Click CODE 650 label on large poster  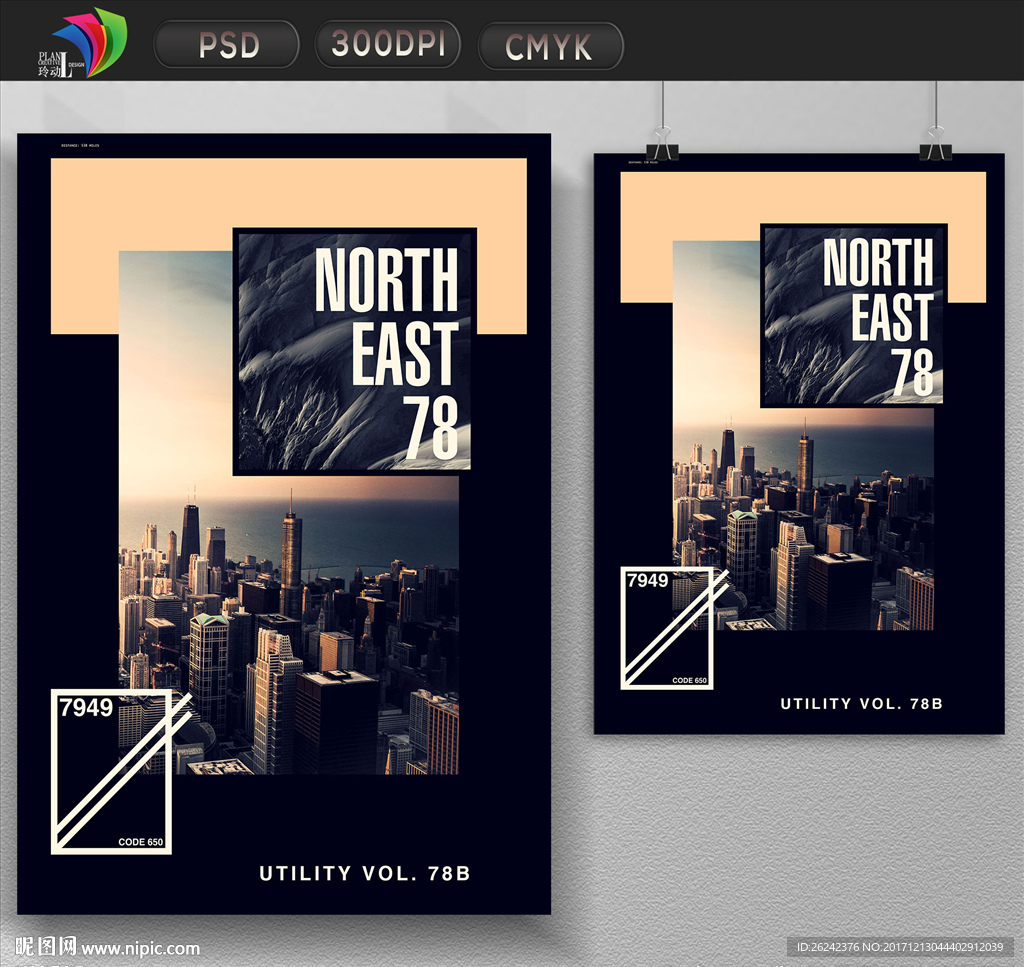(x=140, y=842)
